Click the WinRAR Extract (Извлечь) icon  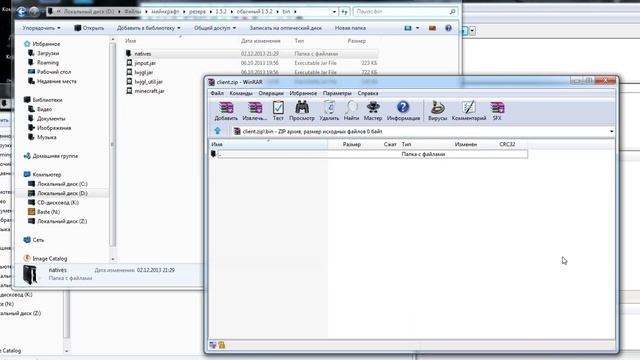tap(254, 111)
